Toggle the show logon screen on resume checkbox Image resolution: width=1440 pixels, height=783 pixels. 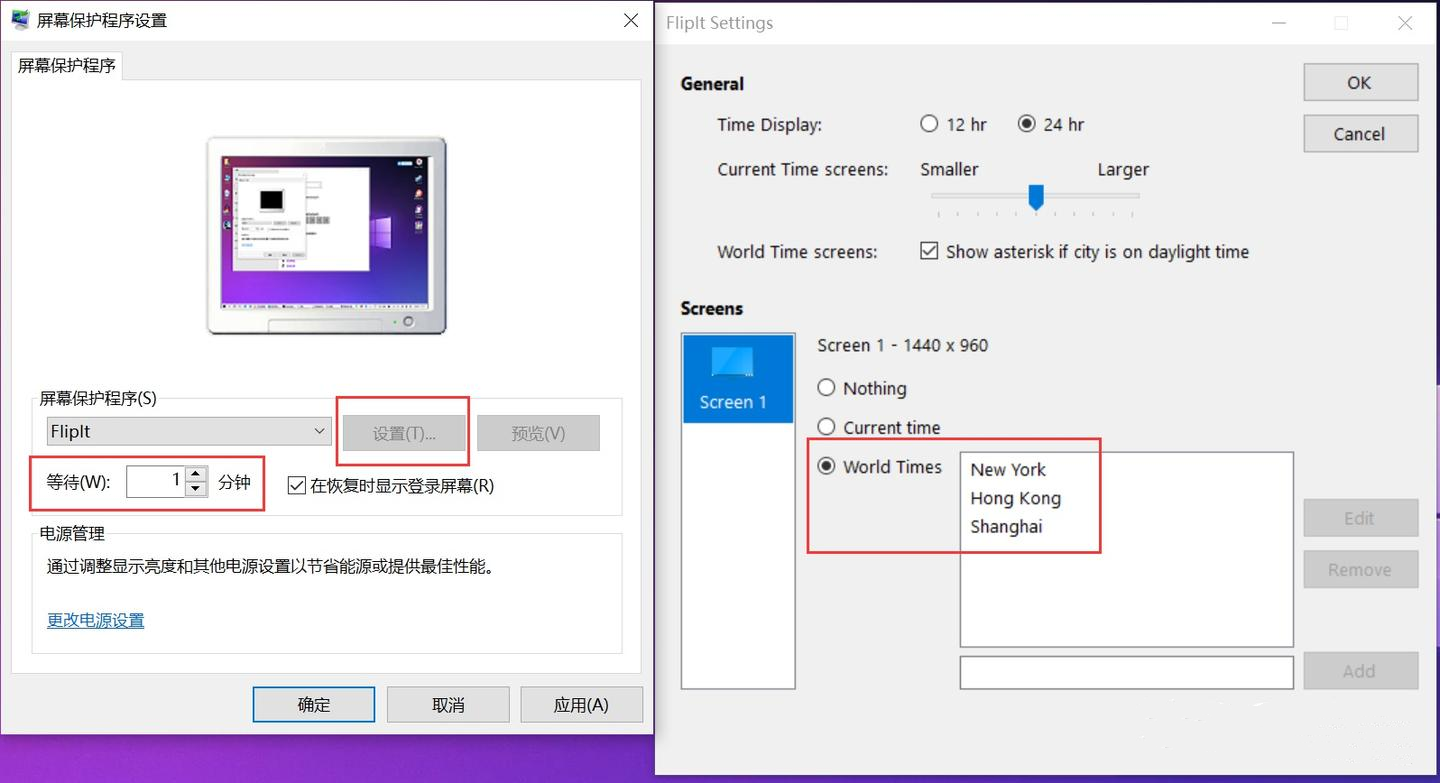click(296, 486)
